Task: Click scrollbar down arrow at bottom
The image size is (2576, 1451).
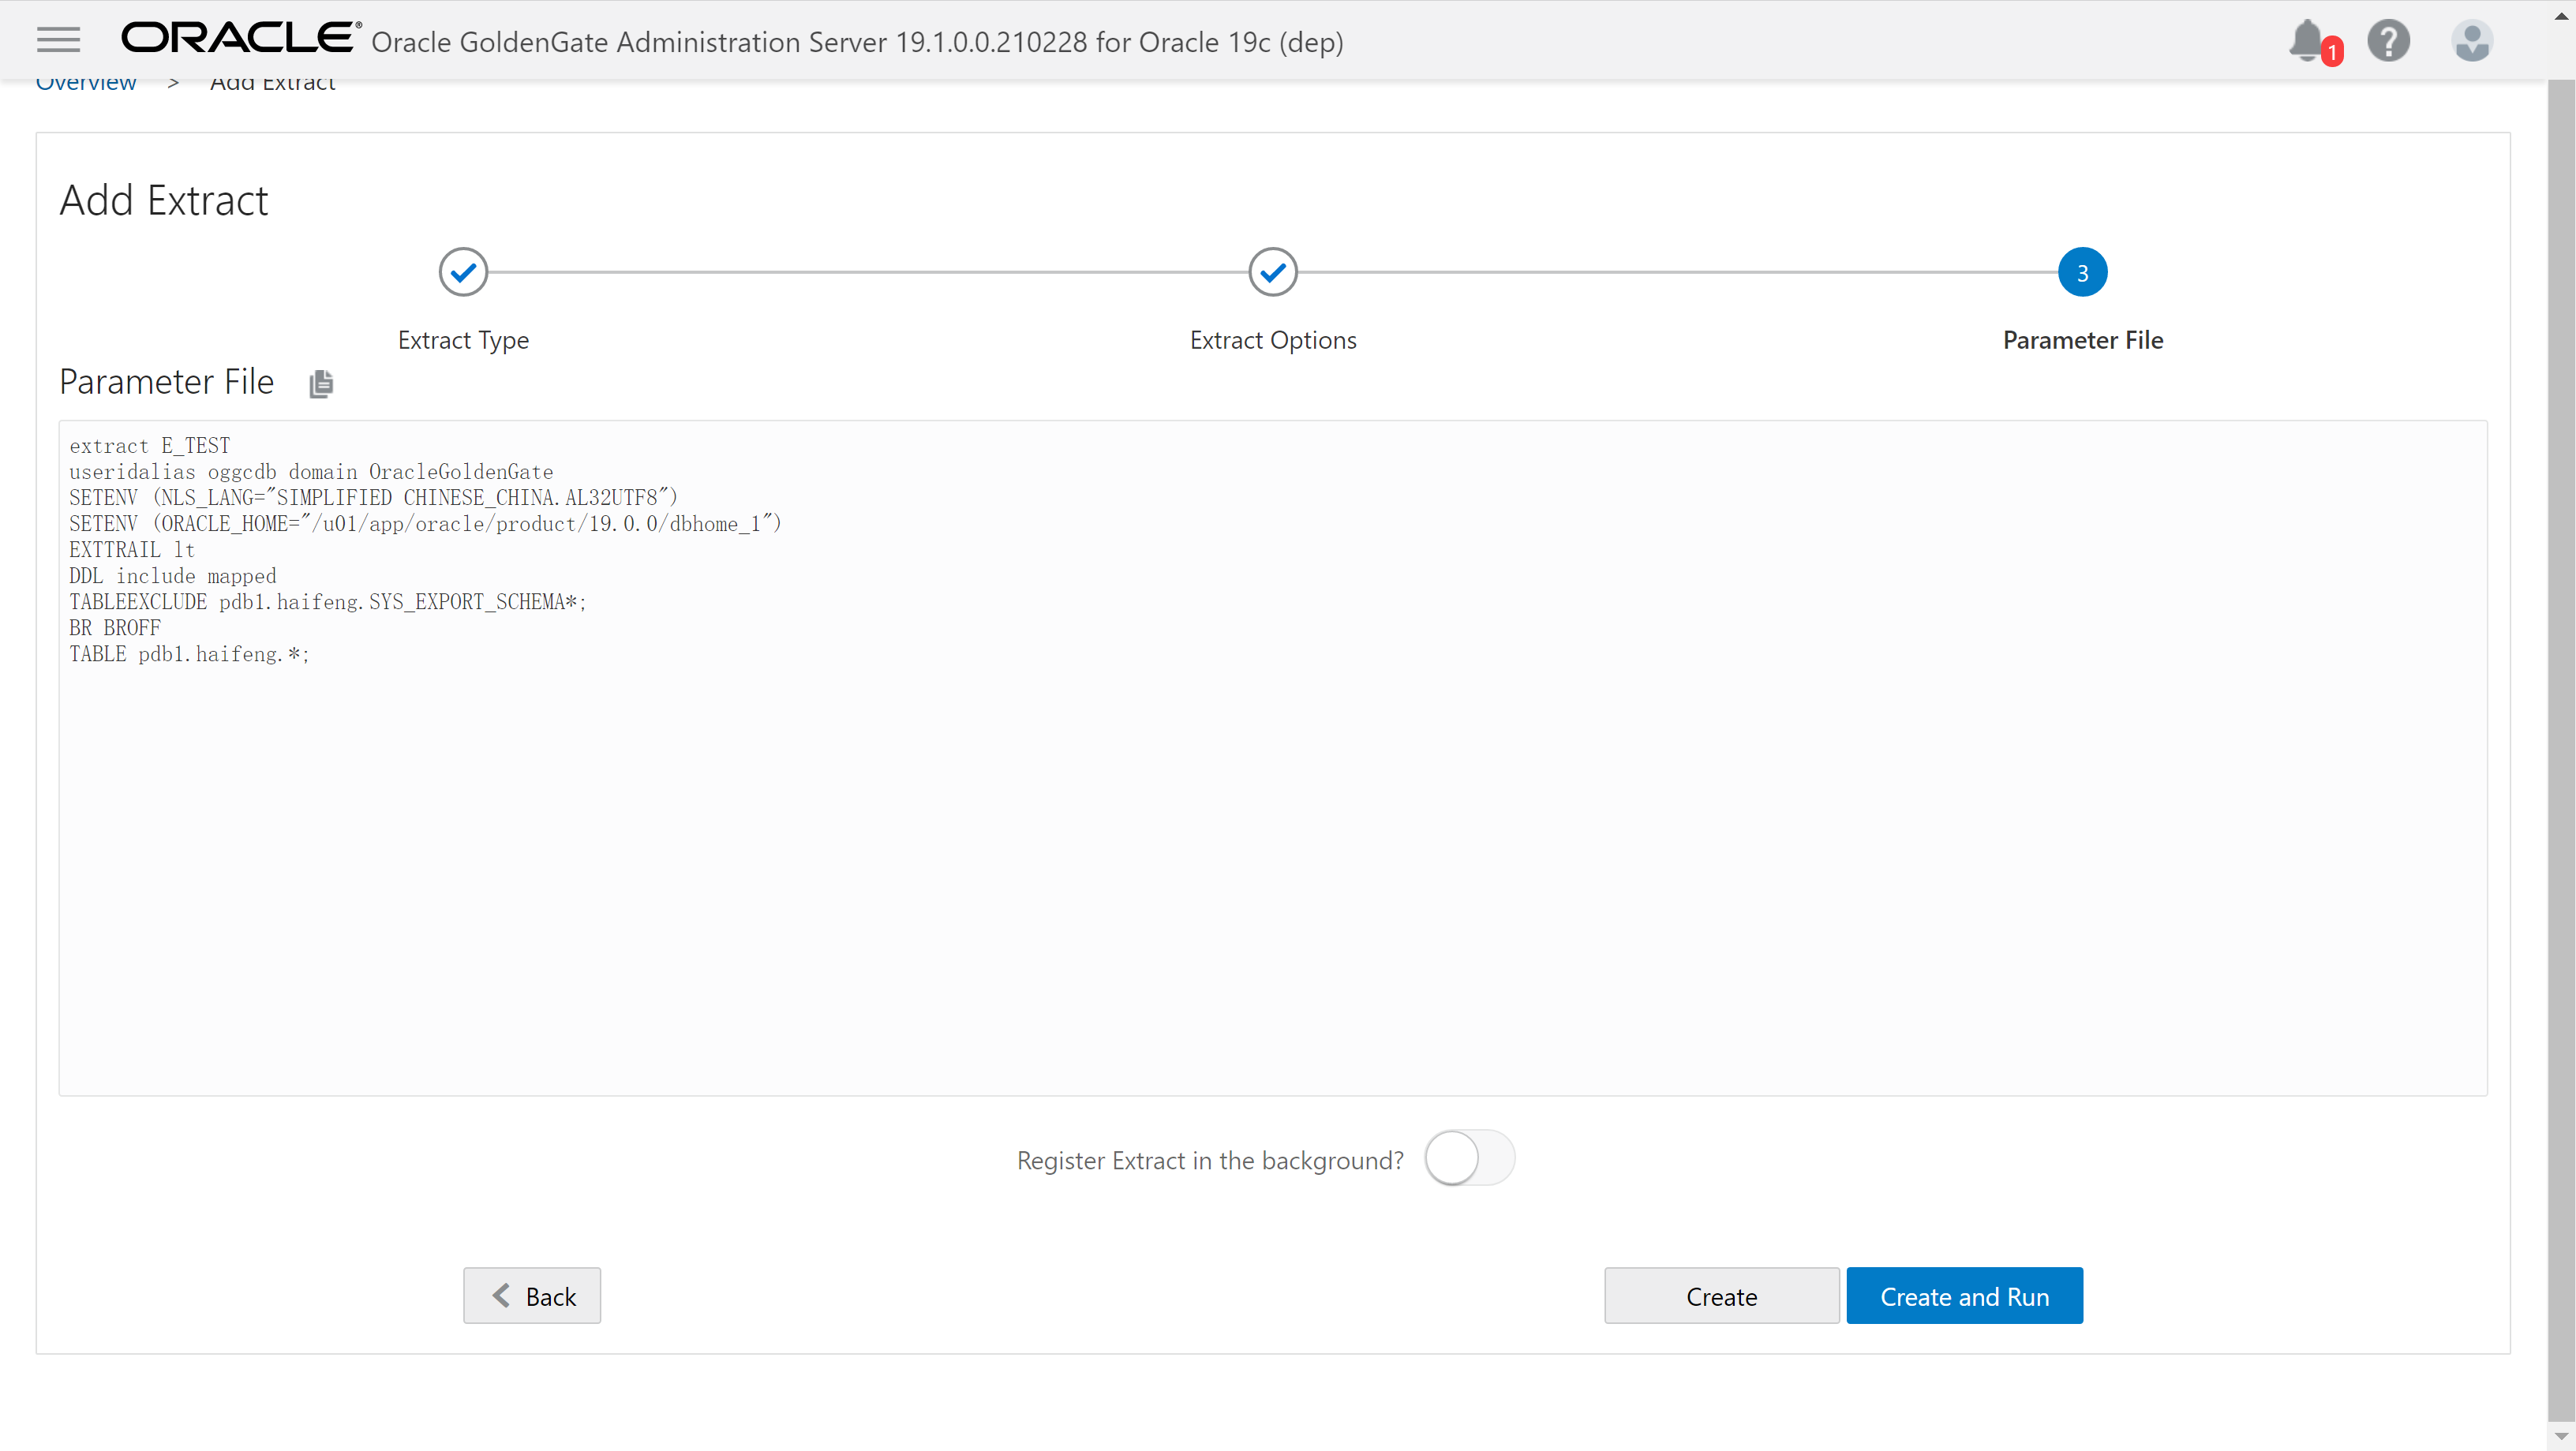Action: [x=2561, y=1437]
